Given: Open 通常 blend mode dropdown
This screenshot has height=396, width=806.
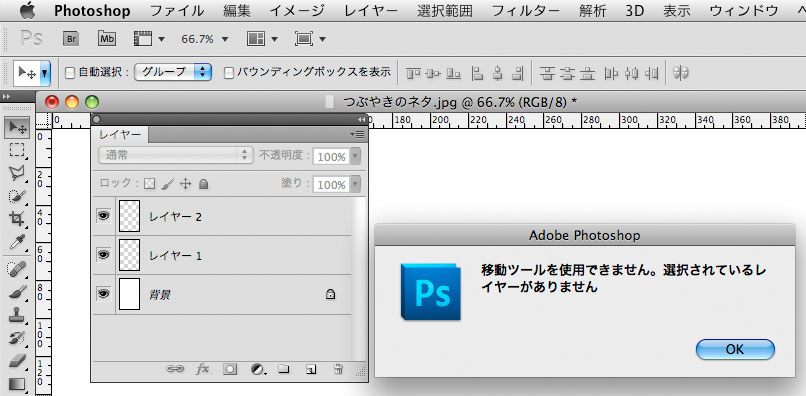Looking at the screenshot, I should 175,155.
